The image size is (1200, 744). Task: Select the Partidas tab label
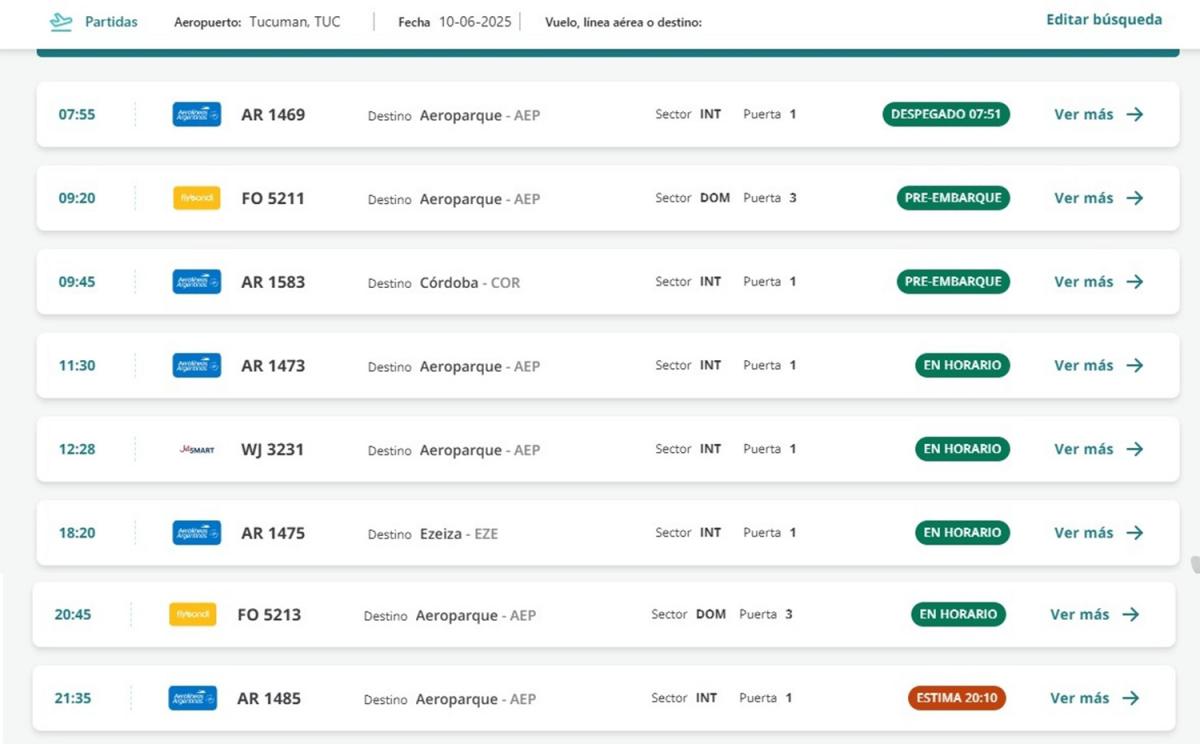[x=111, y=22]
